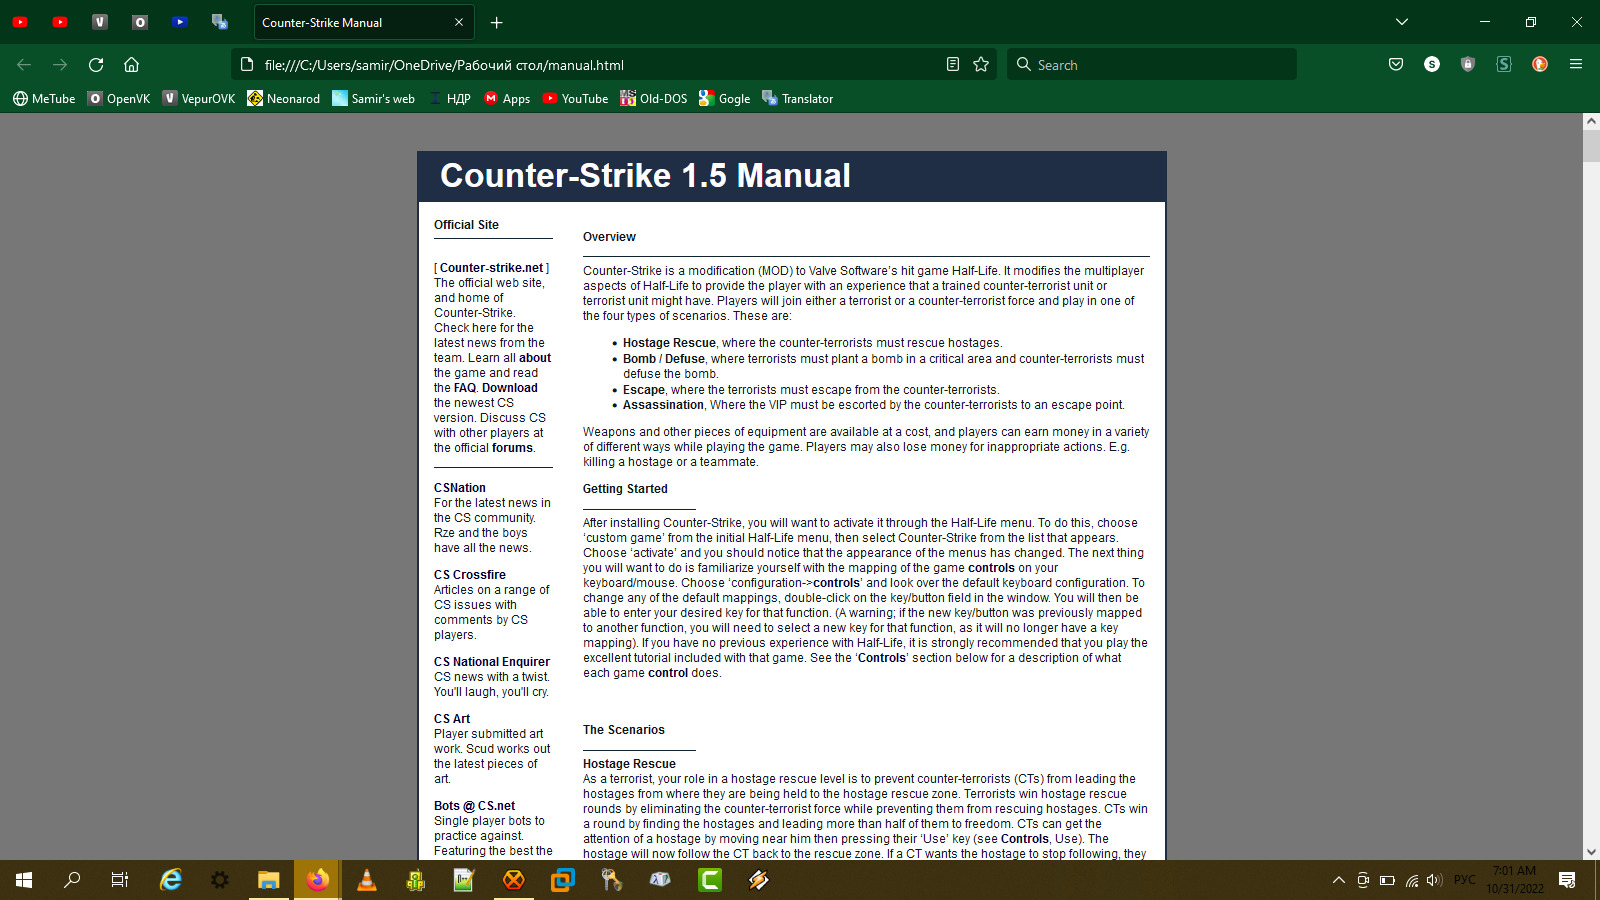
Task: Open the VepurOVK bookmark
Action: pyautogui.click(x=199, y=98)
